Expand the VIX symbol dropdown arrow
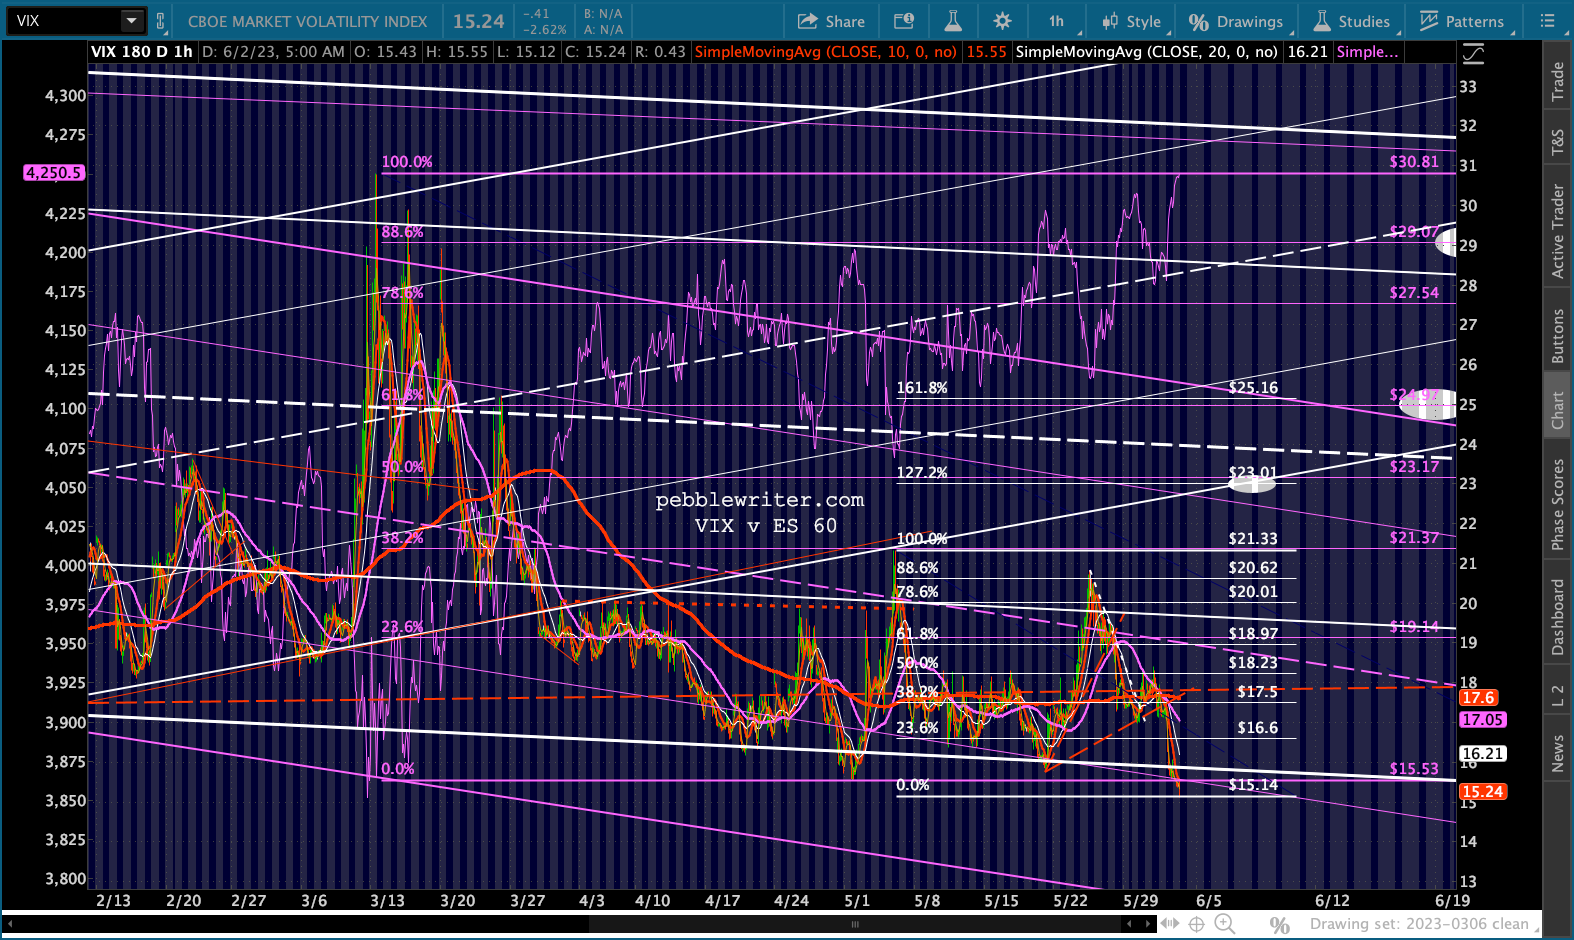1574x940 pixels. [131, 21]
